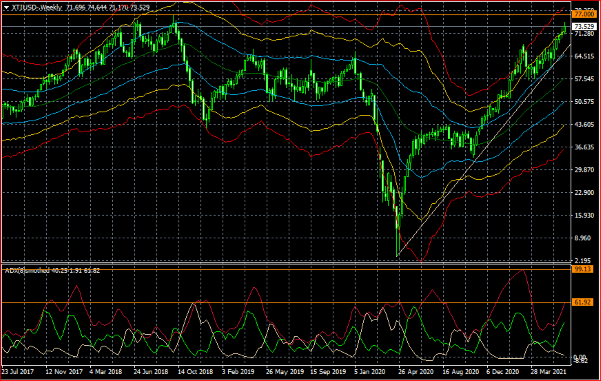Click the 26 May 2019 date label

point(284,371)
